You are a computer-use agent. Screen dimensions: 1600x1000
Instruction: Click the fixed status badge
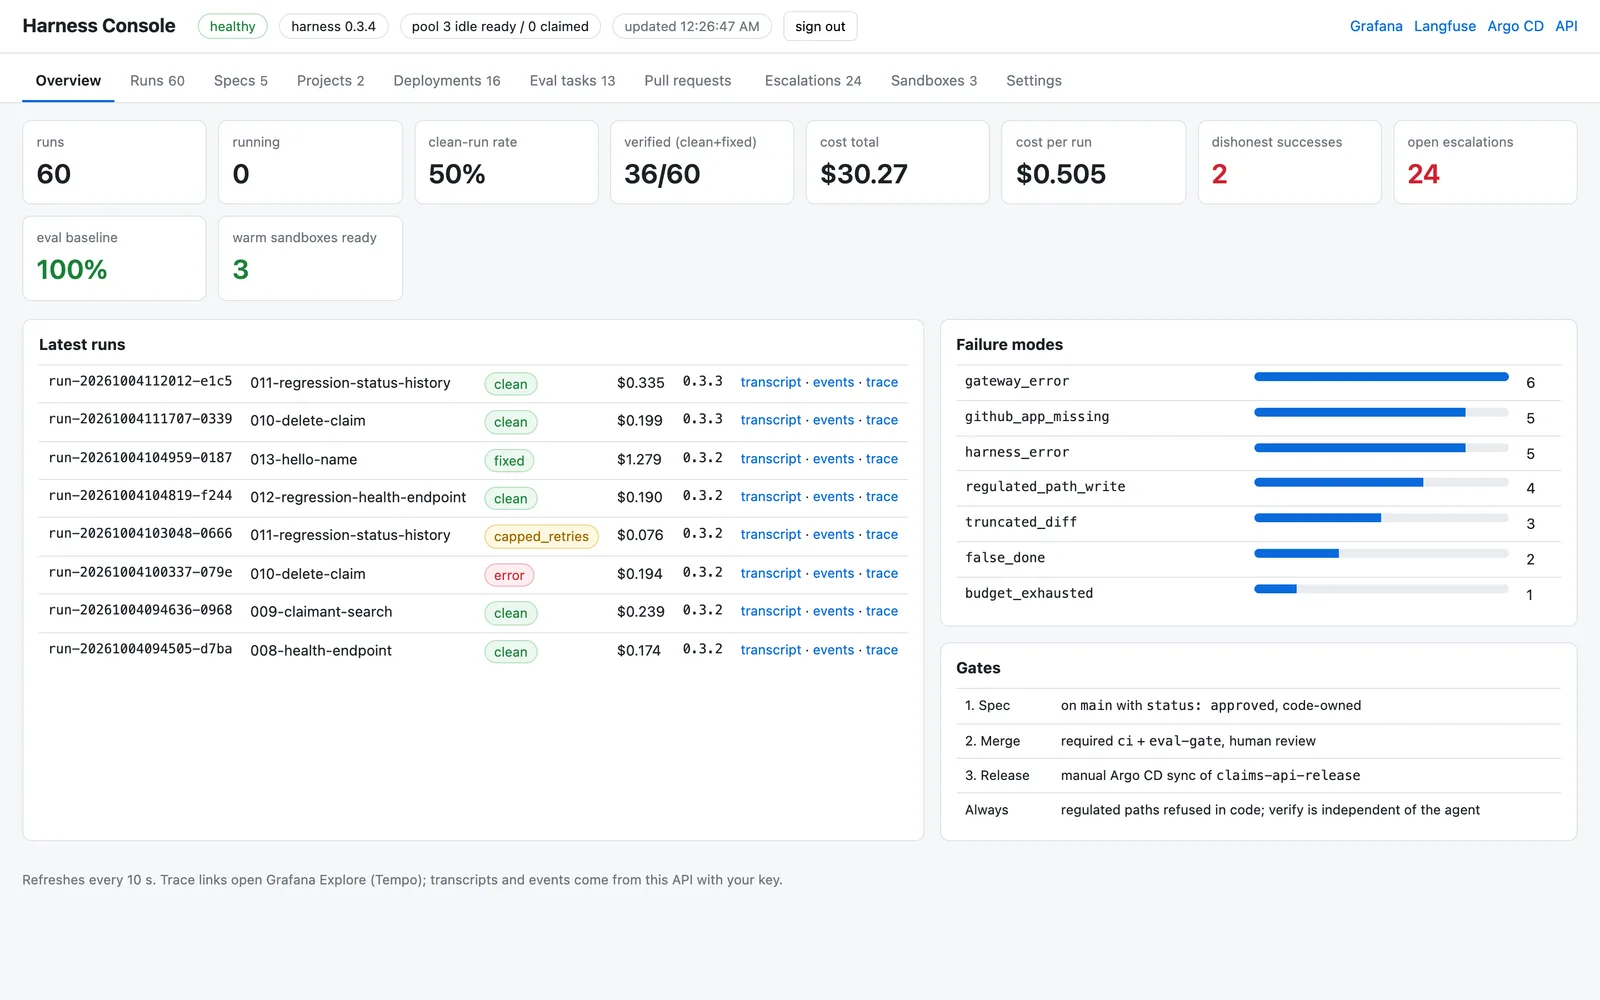point(509,461)
